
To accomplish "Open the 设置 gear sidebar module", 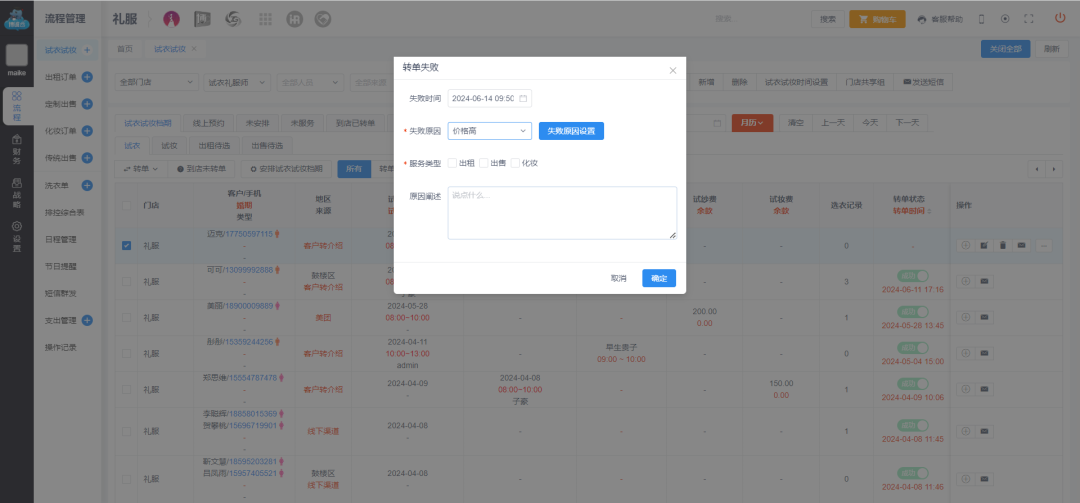I will pyautogui.click(x=17, y=236).
